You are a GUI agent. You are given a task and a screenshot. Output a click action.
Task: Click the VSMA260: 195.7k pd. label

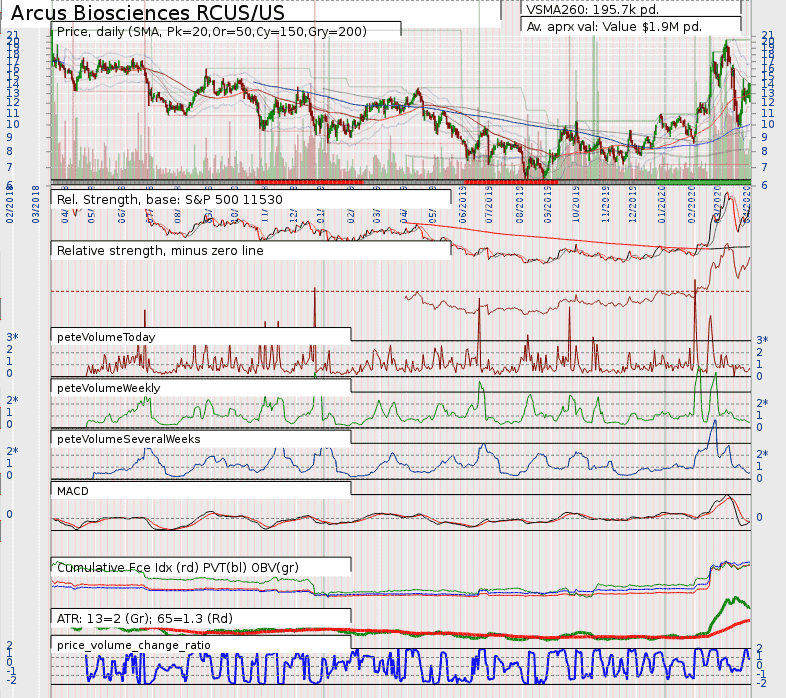pos(593,10)
